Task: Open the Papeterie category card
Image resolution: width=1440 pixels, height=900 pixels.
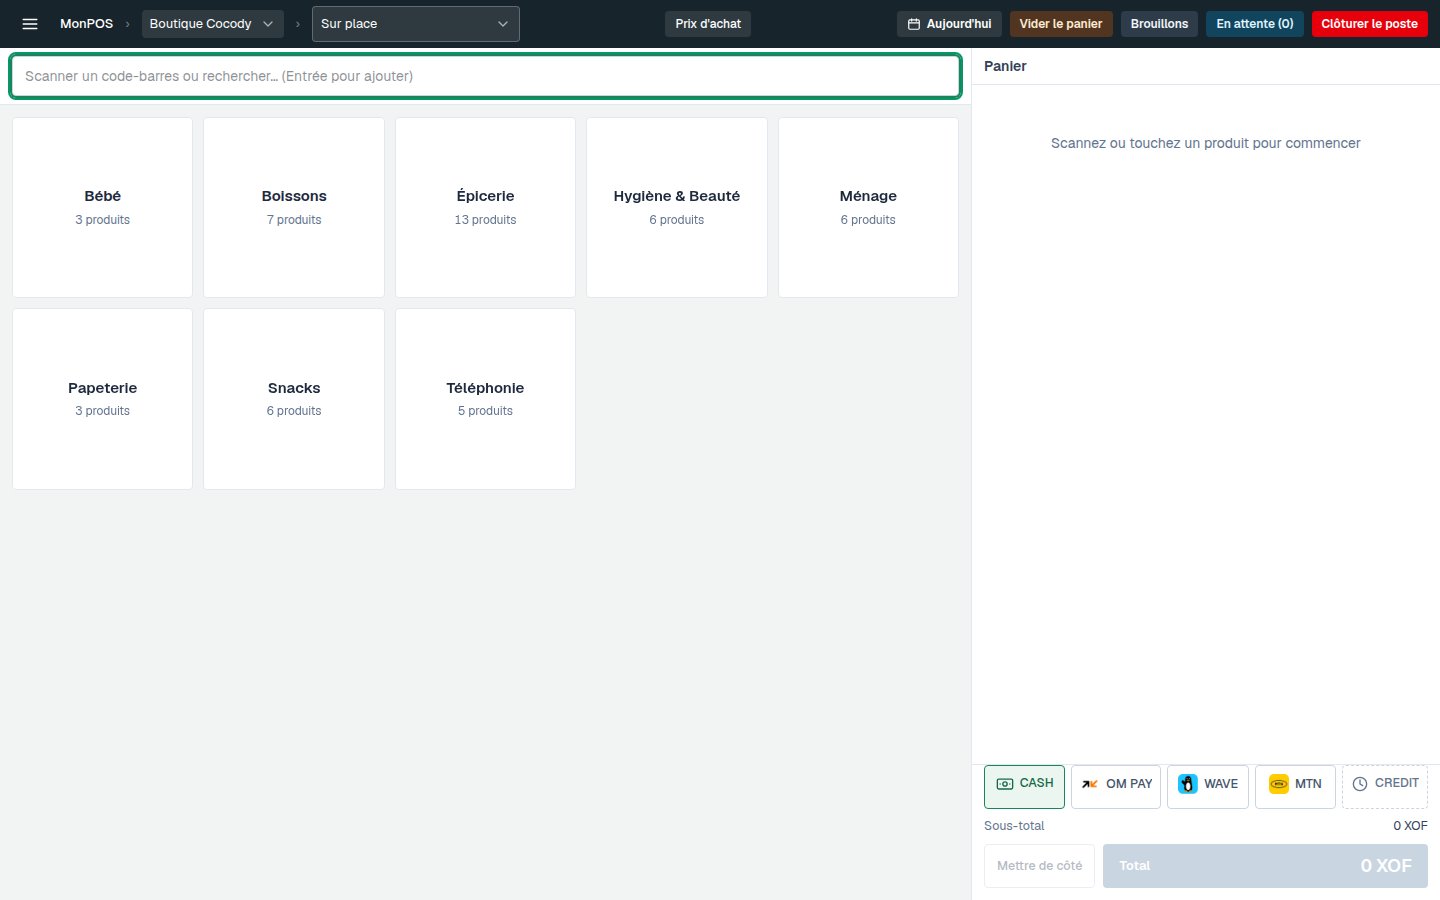Action: 102,399
